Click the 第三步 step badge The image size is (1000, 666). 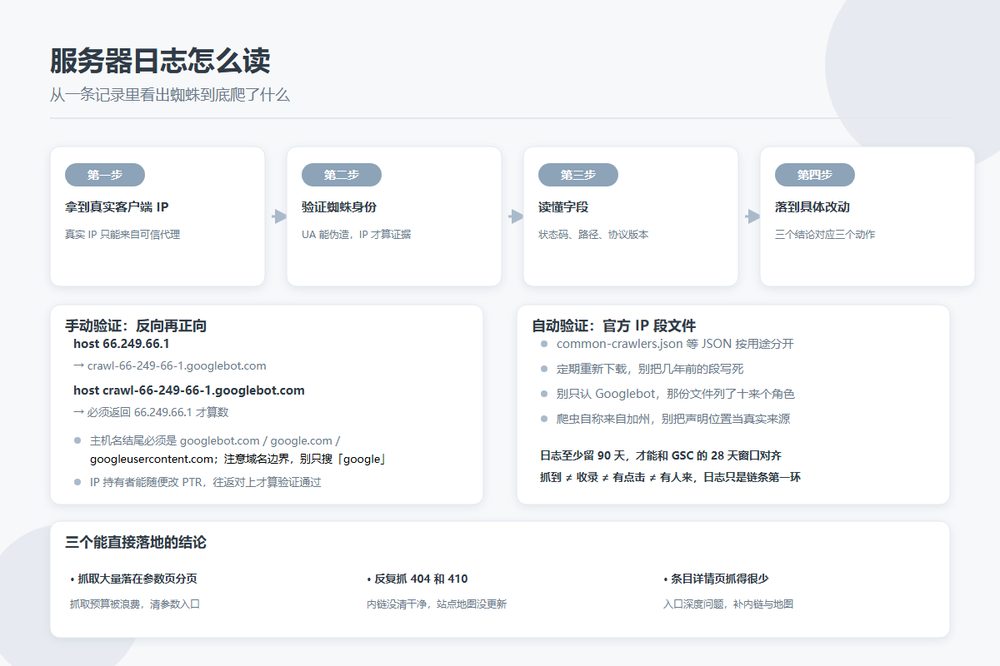pyautogui.click(x=578, y=175)
